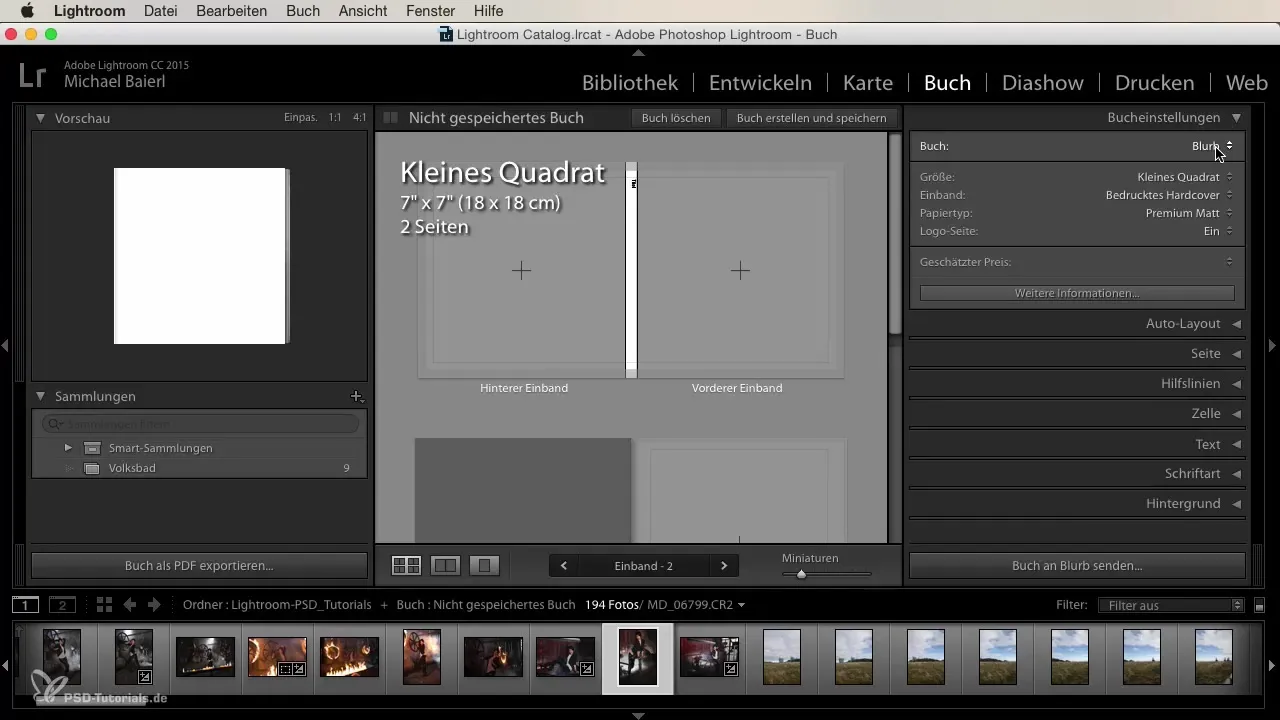Open the Apple menu
Viewport: 1280px width, 720px height.
[x=27, y=11]
